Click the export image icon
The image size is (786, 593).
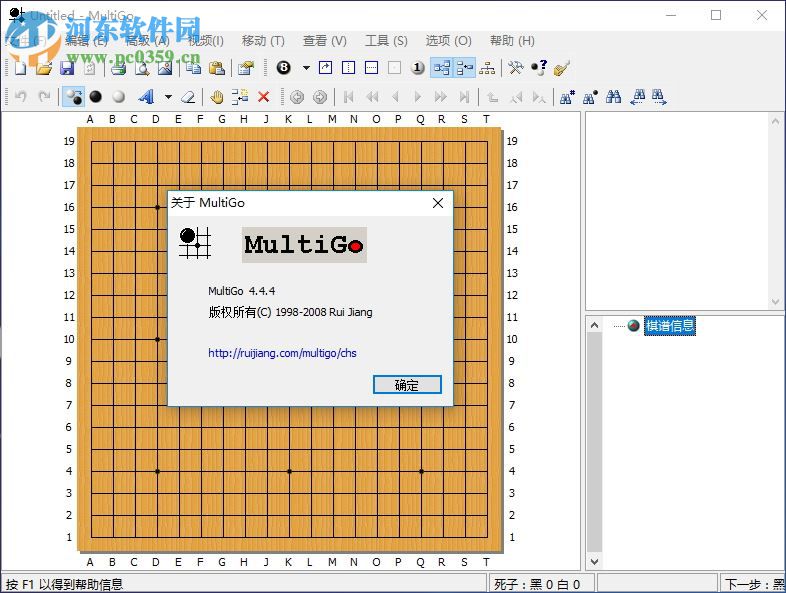165,68
